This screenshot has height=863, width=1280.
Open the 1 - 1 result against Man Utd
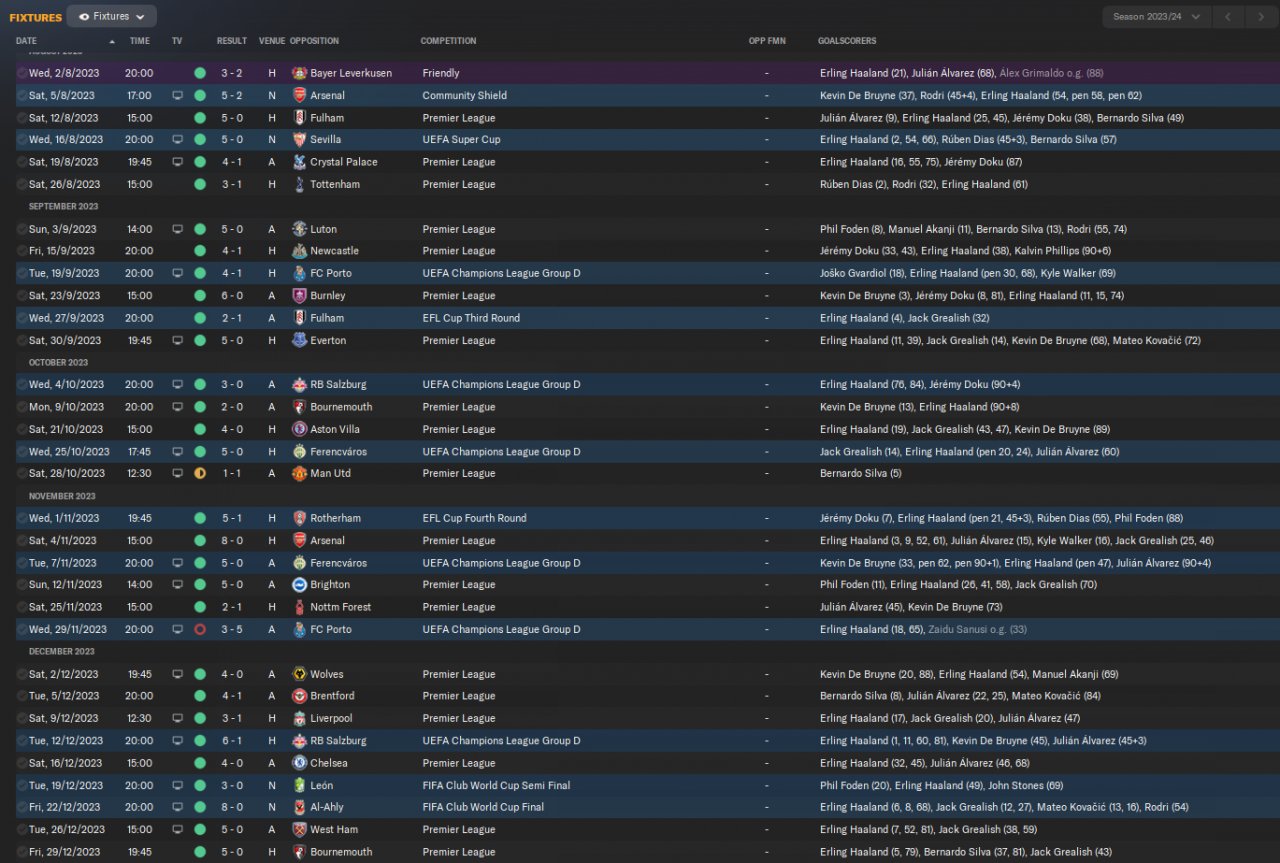point(232,473)
